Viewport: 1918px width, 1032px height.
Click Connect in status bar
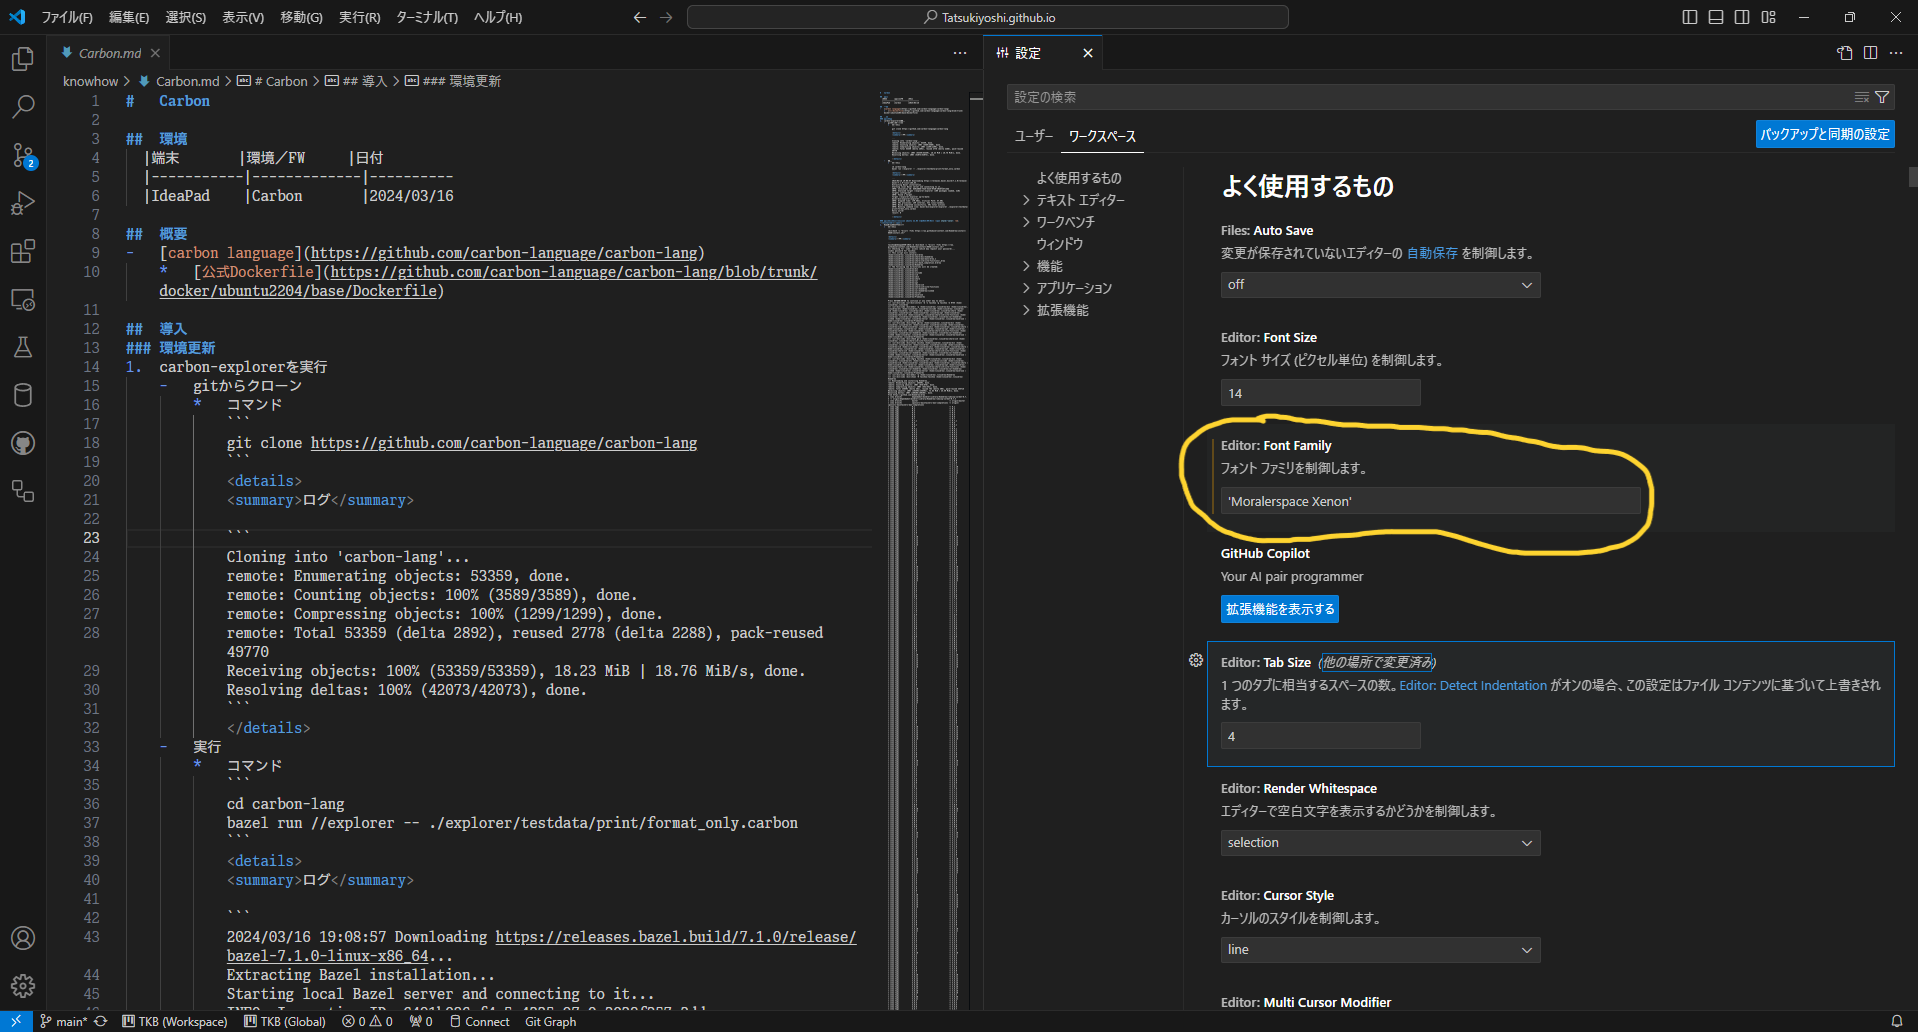pyautogui.click(x=480, y=1021)
